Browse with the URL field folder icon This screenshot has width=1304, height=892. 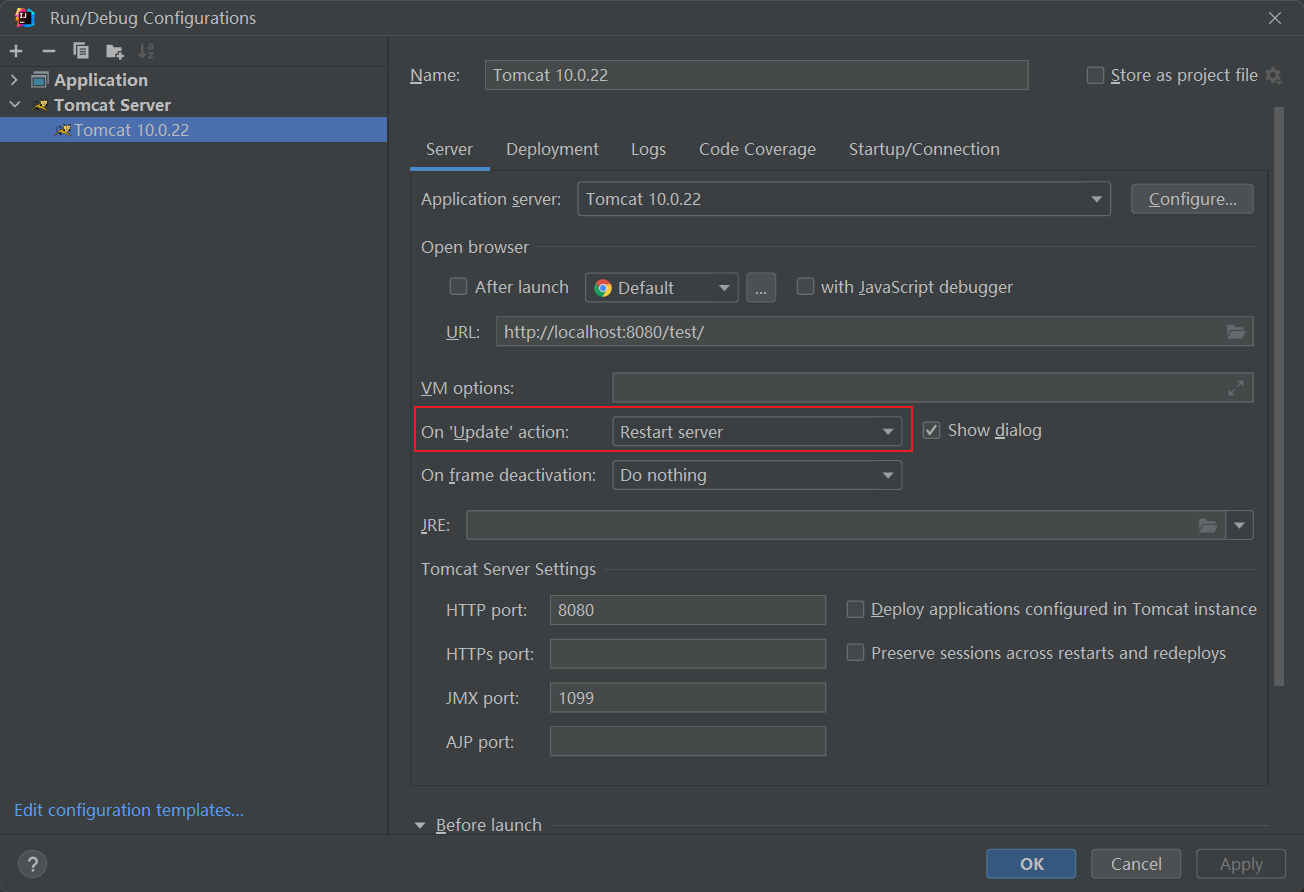pos(1236,331)
